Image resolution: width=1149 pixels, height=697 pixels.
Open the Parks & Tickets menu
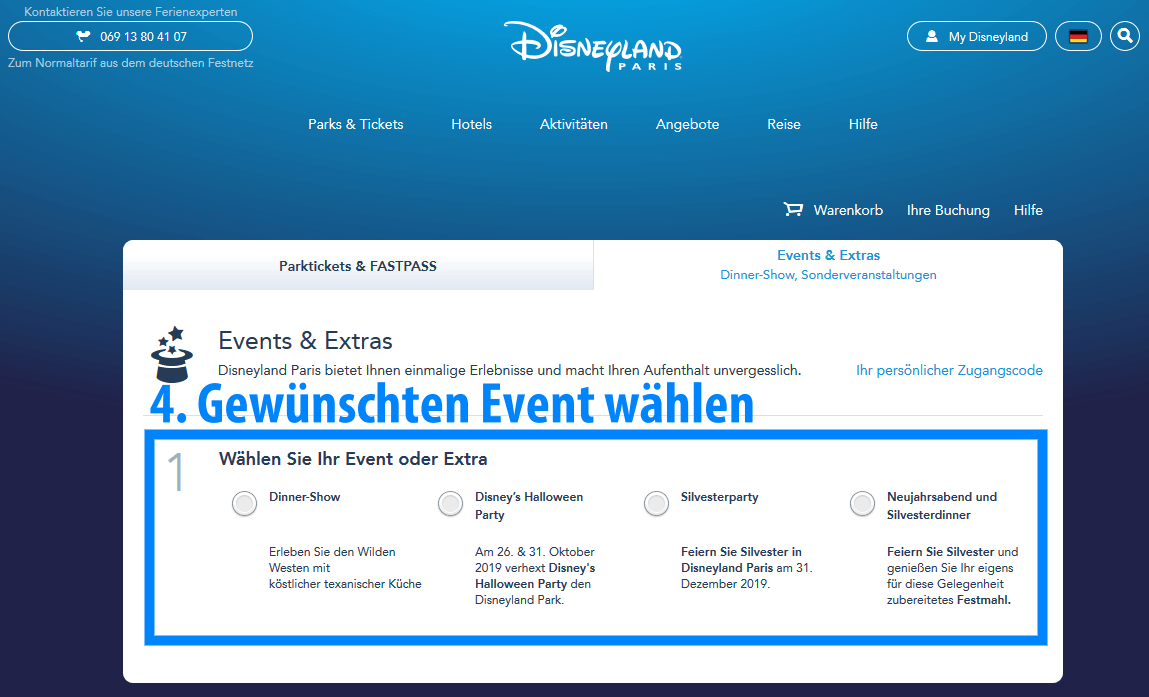(355, 124)
